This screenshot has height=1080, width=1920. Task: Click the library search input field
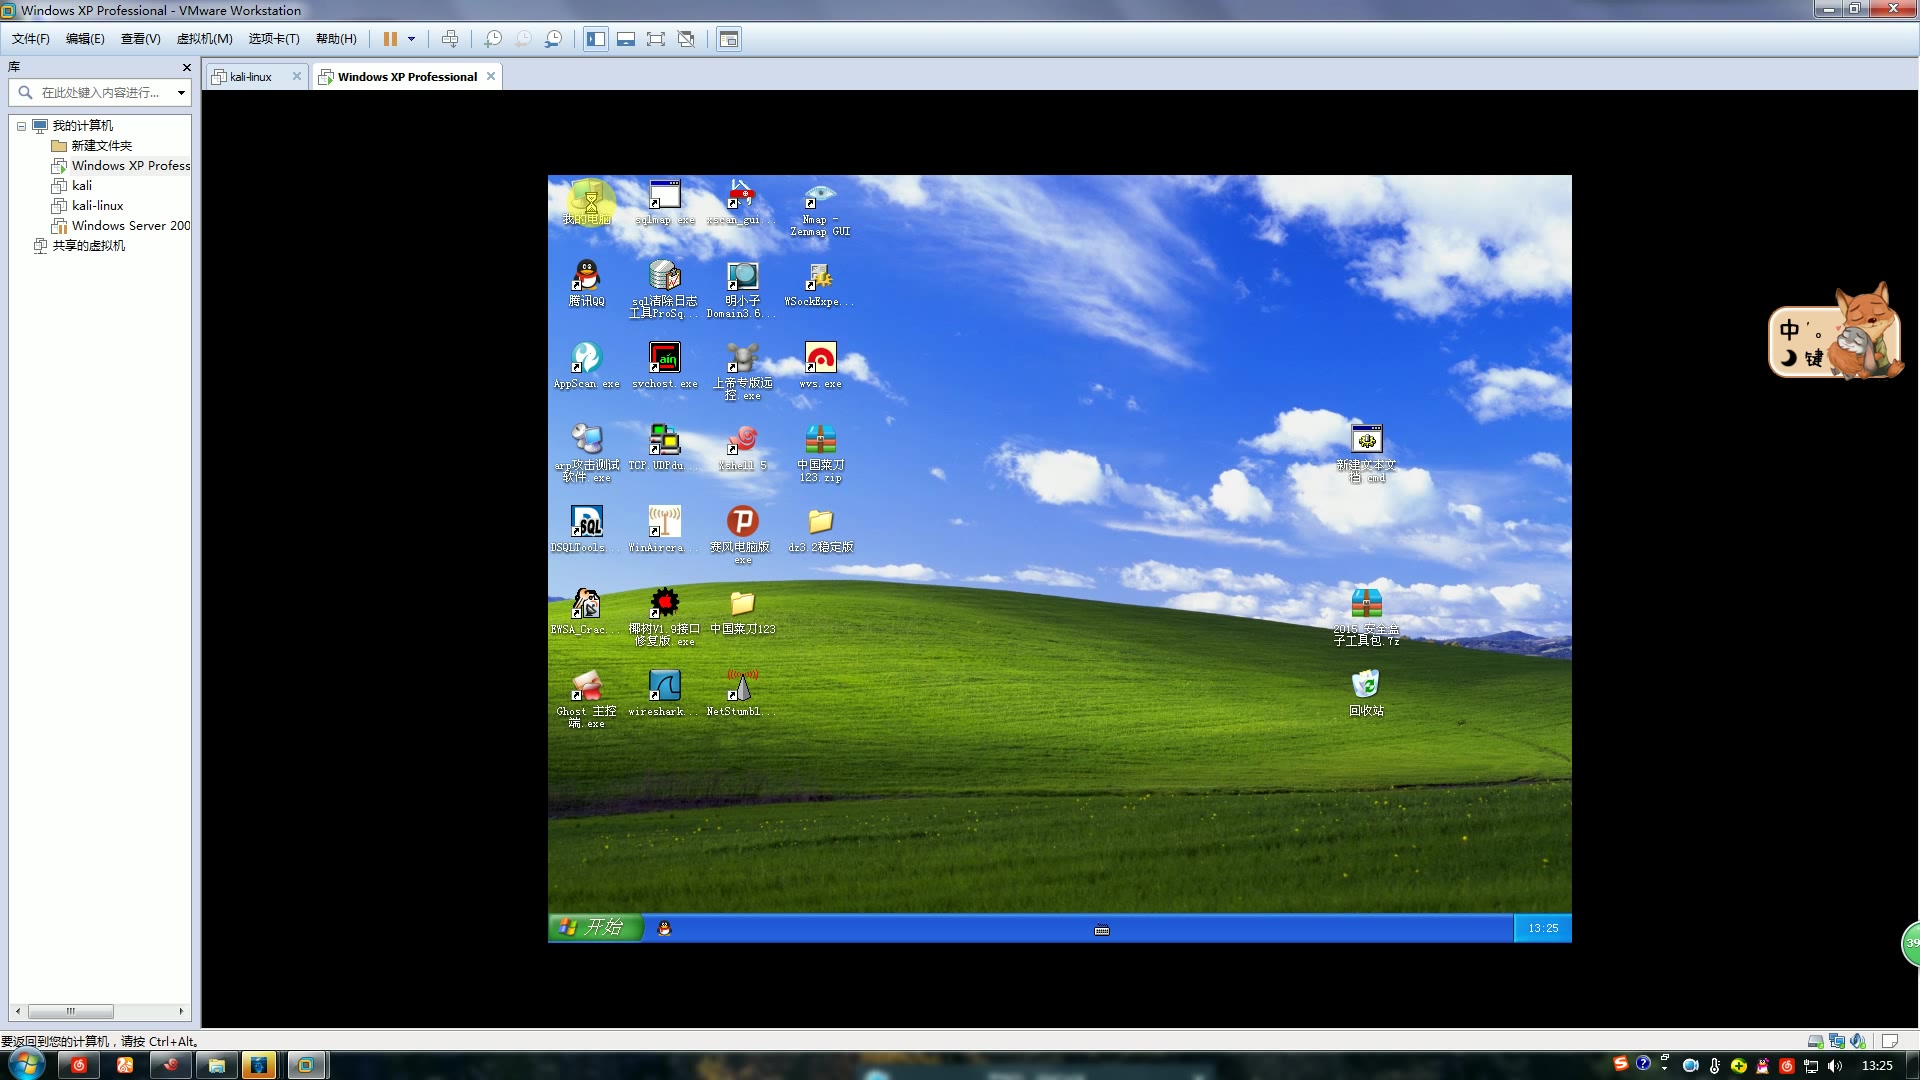[x=100, y=92]
